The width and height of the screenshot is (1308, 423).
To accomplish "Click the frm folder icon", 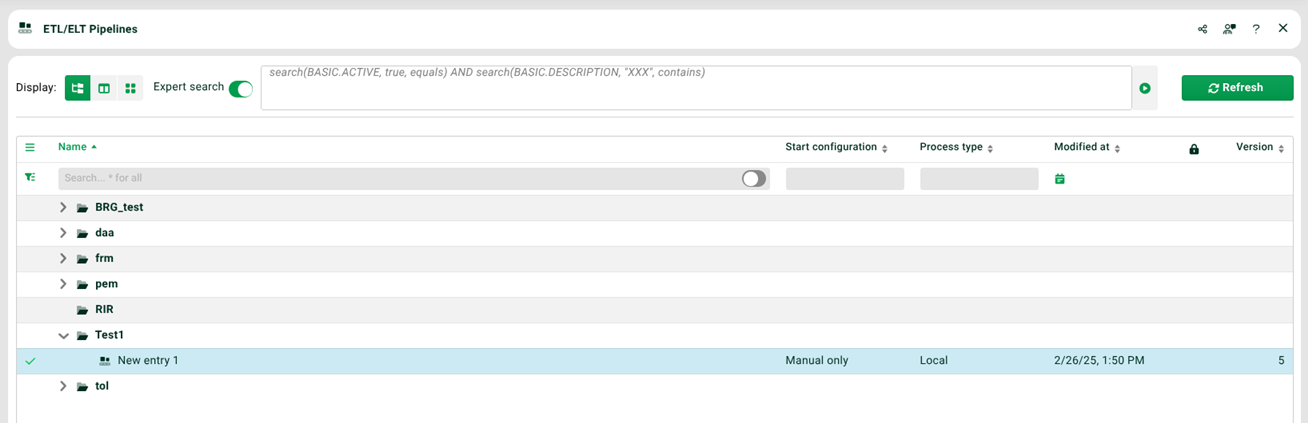I will tap(83, 259).
